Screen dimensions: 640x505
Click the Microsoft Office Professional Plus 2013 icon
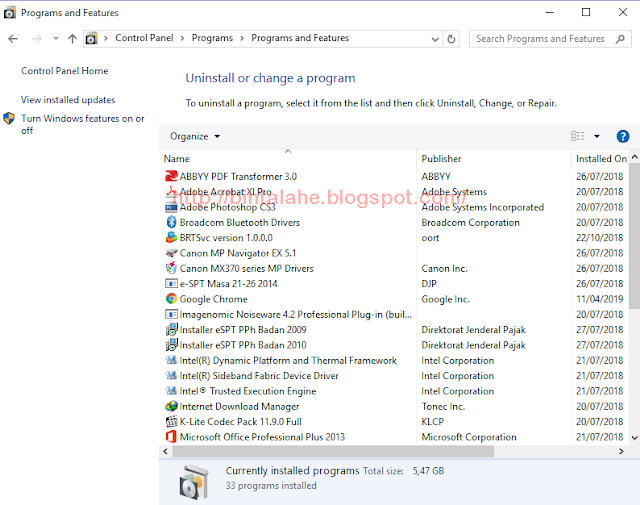171,437
